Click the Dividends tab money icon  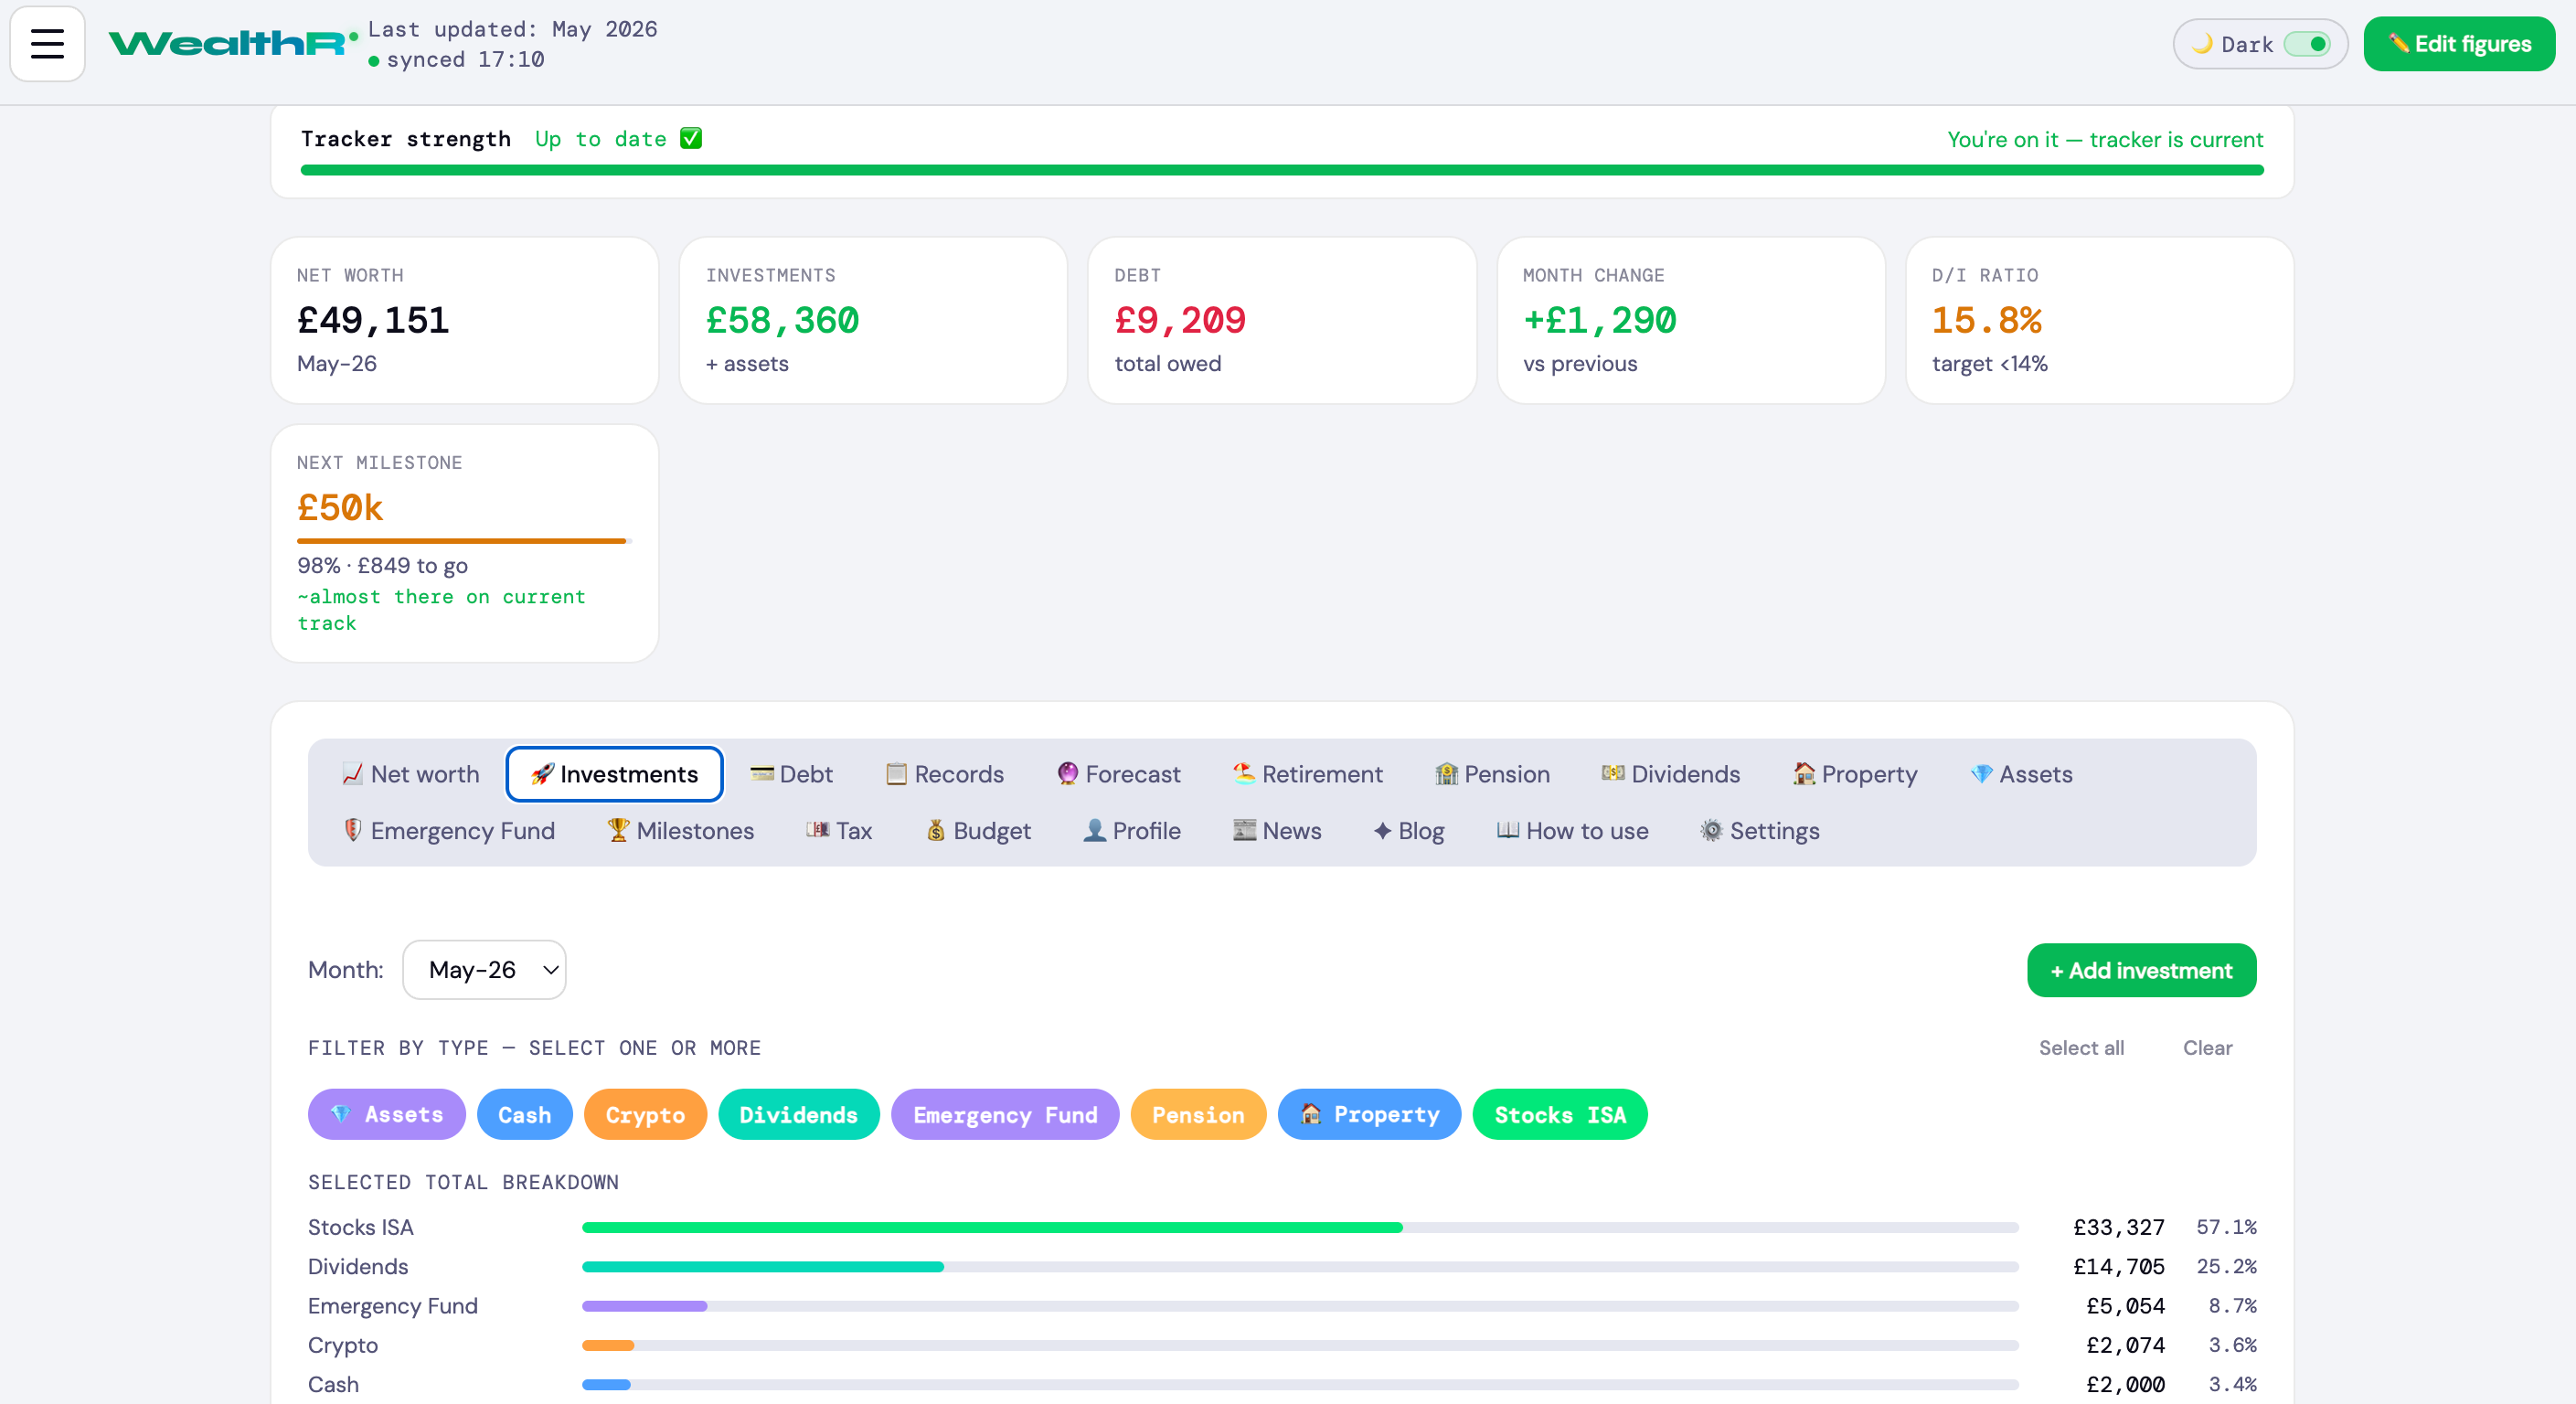[x=1613, y=773]
